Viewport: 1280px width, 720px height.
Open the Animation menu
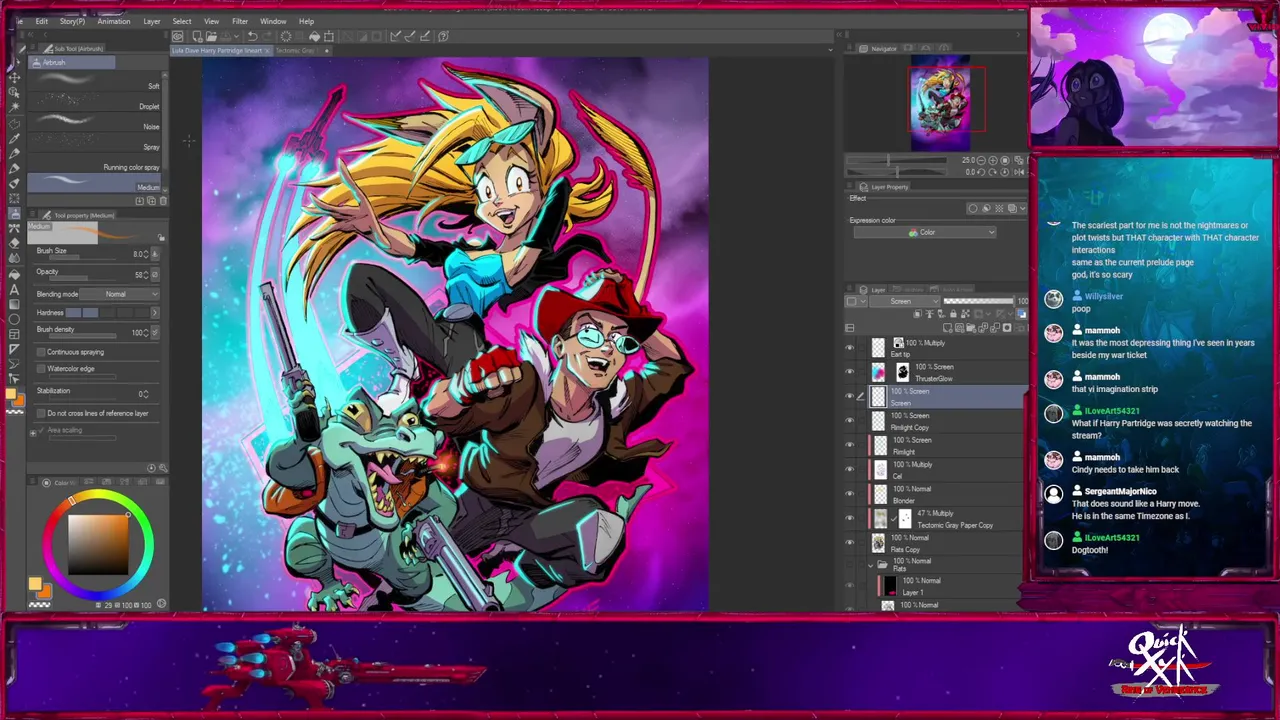click(113, 21)
